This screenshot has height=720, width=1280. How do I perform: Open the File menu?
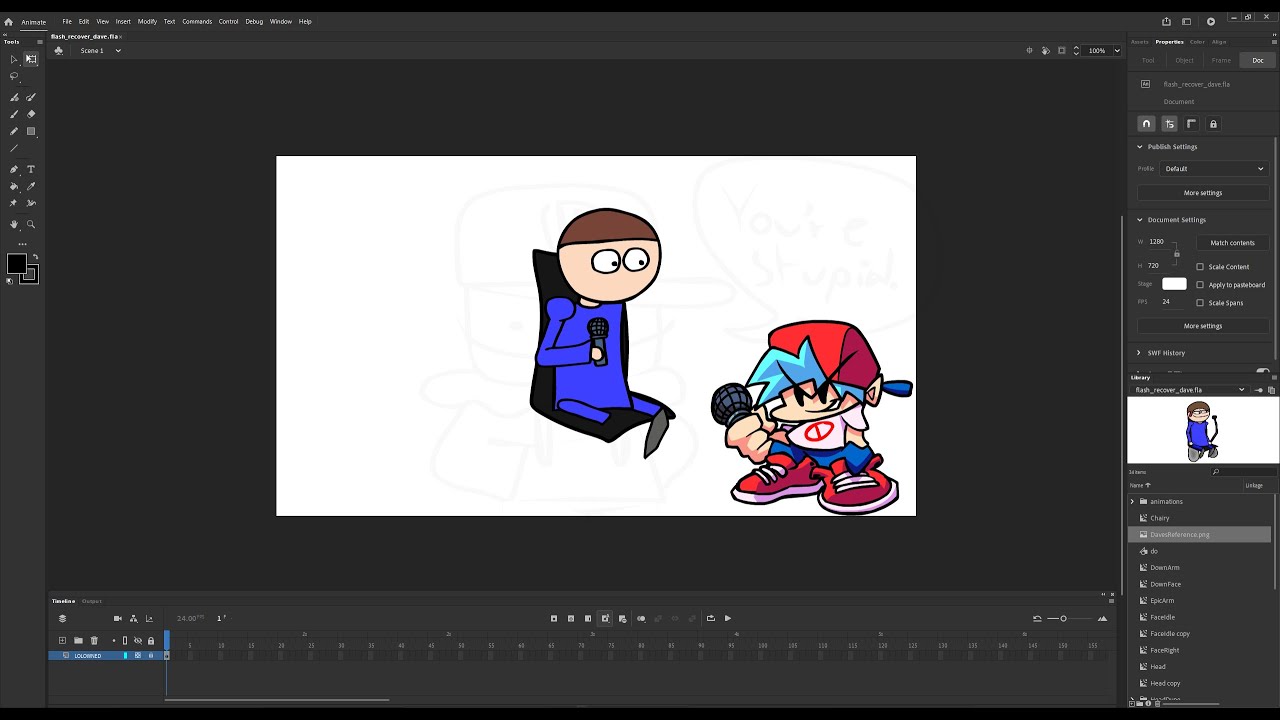point(67,21)
